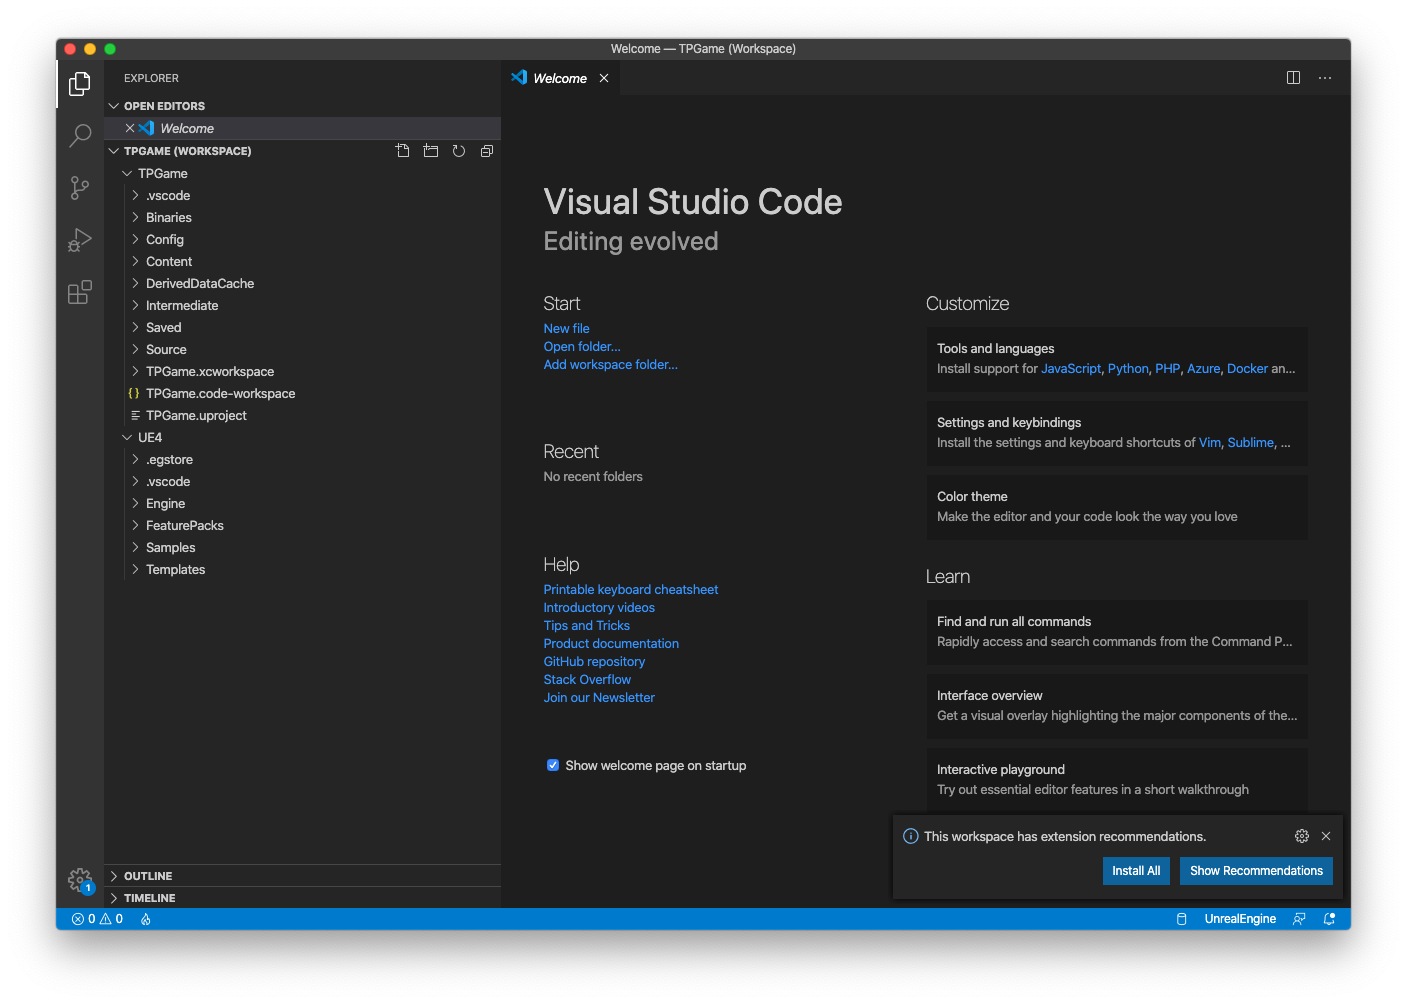
Task: Click the New file link
Action: 566,329
